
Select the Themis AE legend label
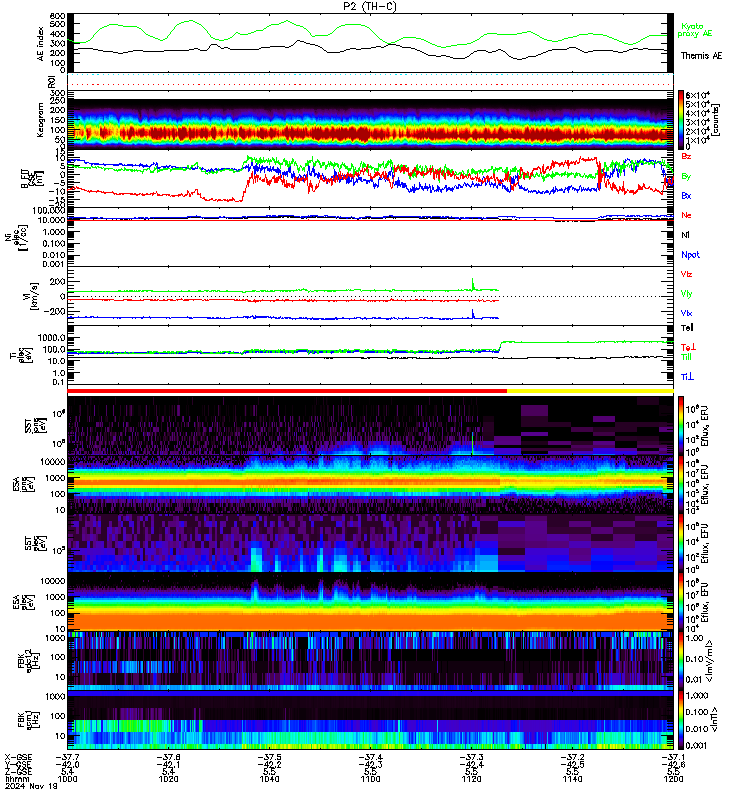pyautogui.click(x=701, y=56)
